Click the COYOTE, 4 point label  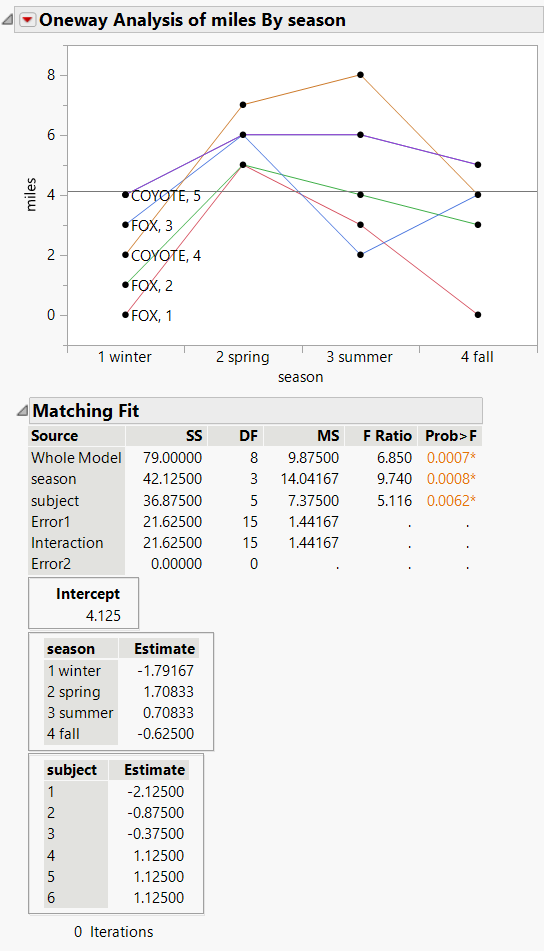tap(166, 256)
